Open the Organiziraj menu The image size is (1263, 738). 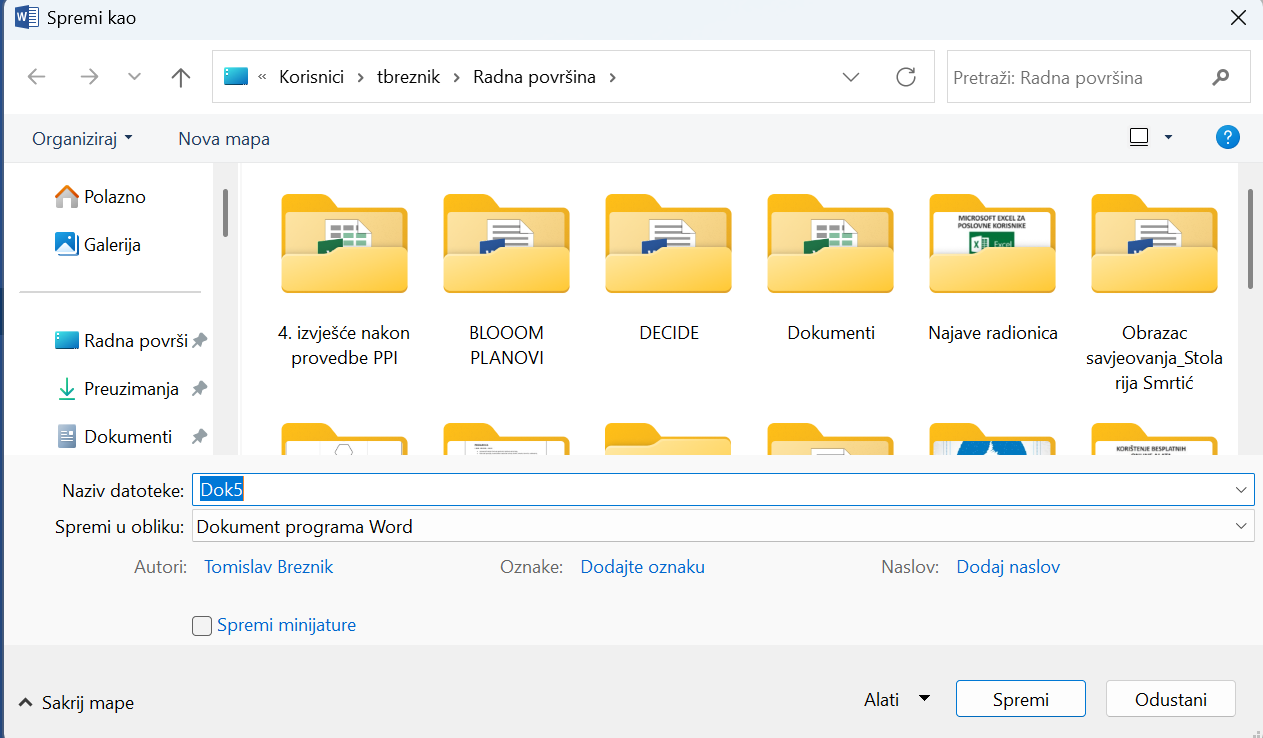(x=82, y=139)
